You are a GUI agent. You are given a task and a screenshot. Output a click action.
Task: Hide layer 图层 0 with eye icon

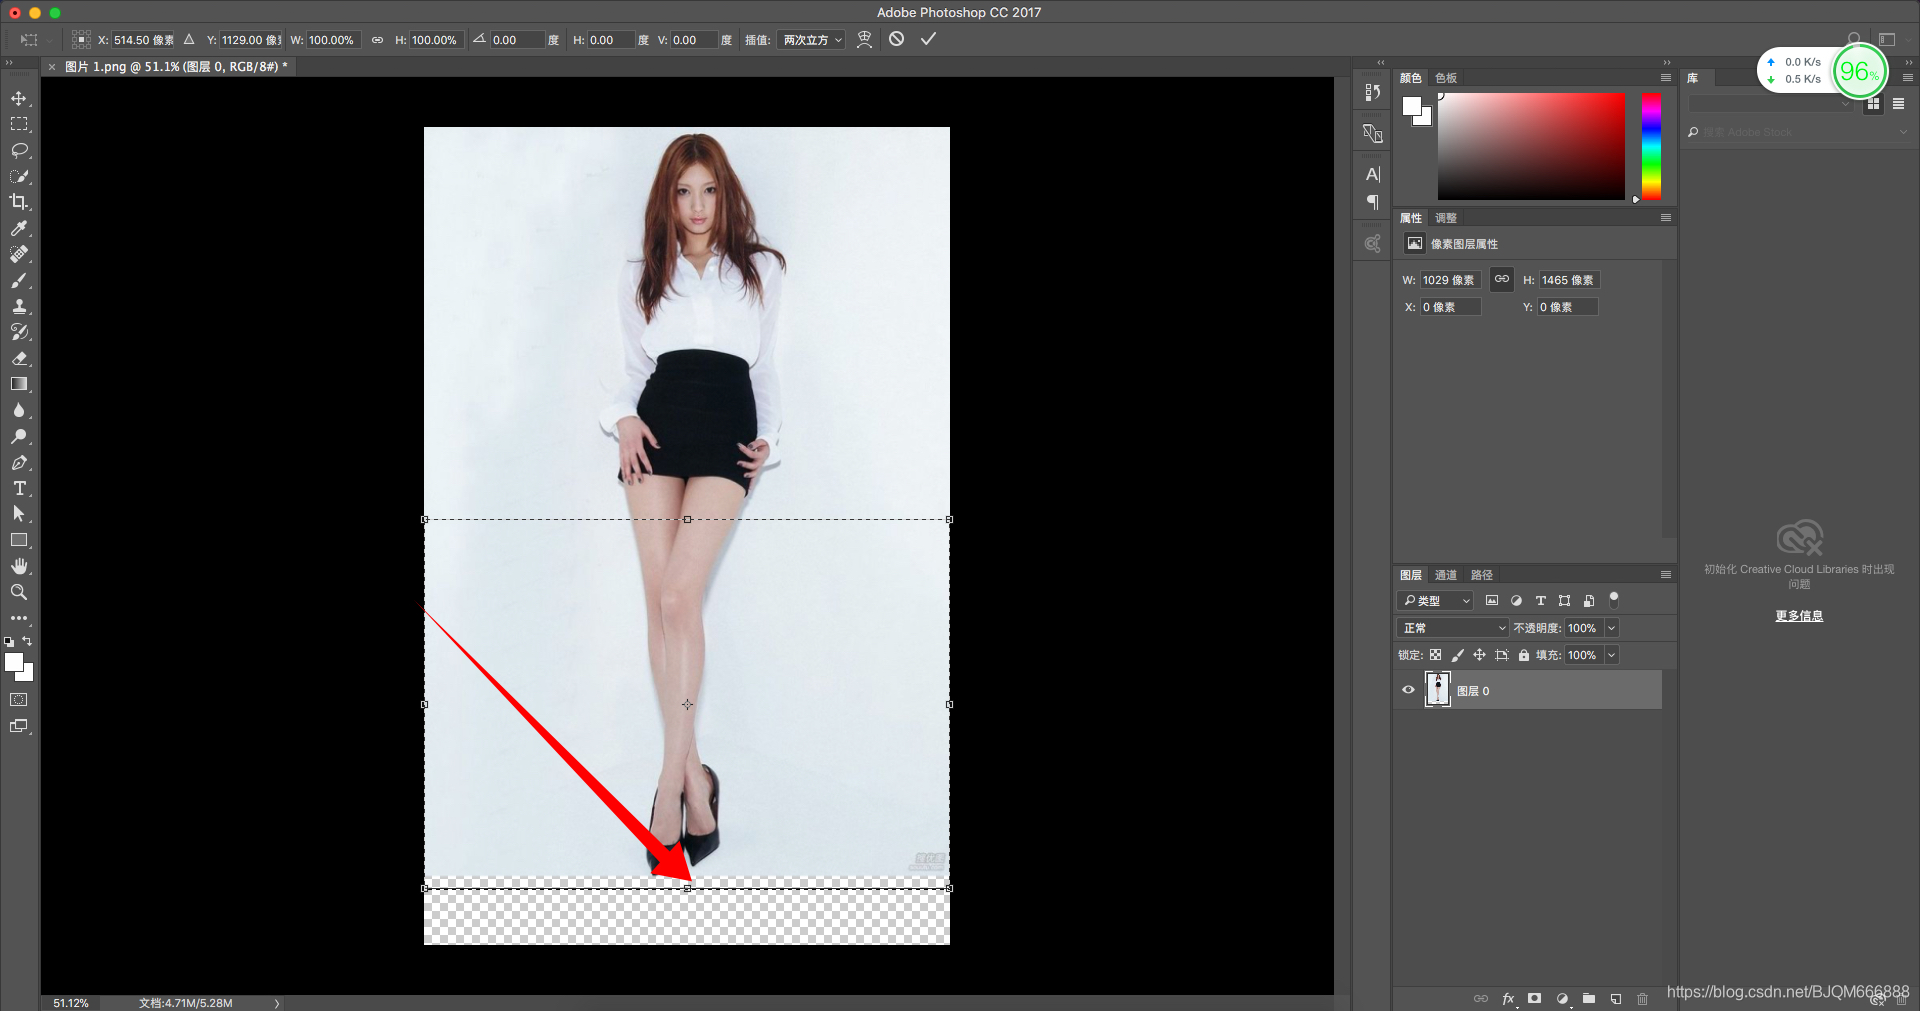1408,690
